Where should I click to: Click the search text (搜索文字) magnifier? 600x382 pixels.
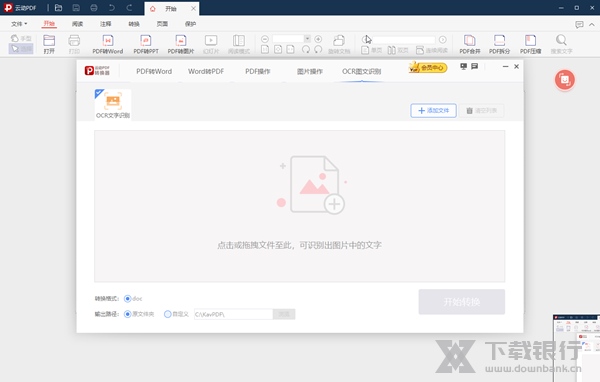561,44
